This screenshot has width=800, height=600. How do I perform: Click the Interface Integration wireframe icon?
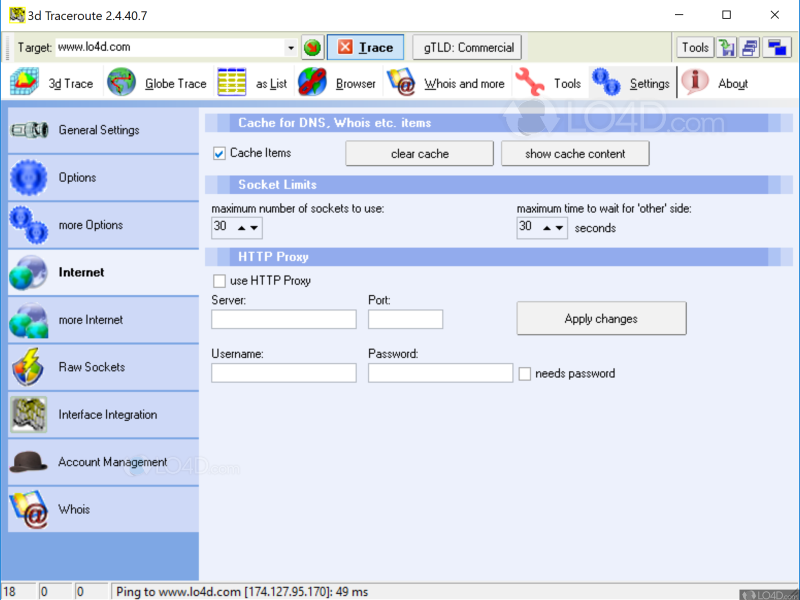[x=29, y=414]
